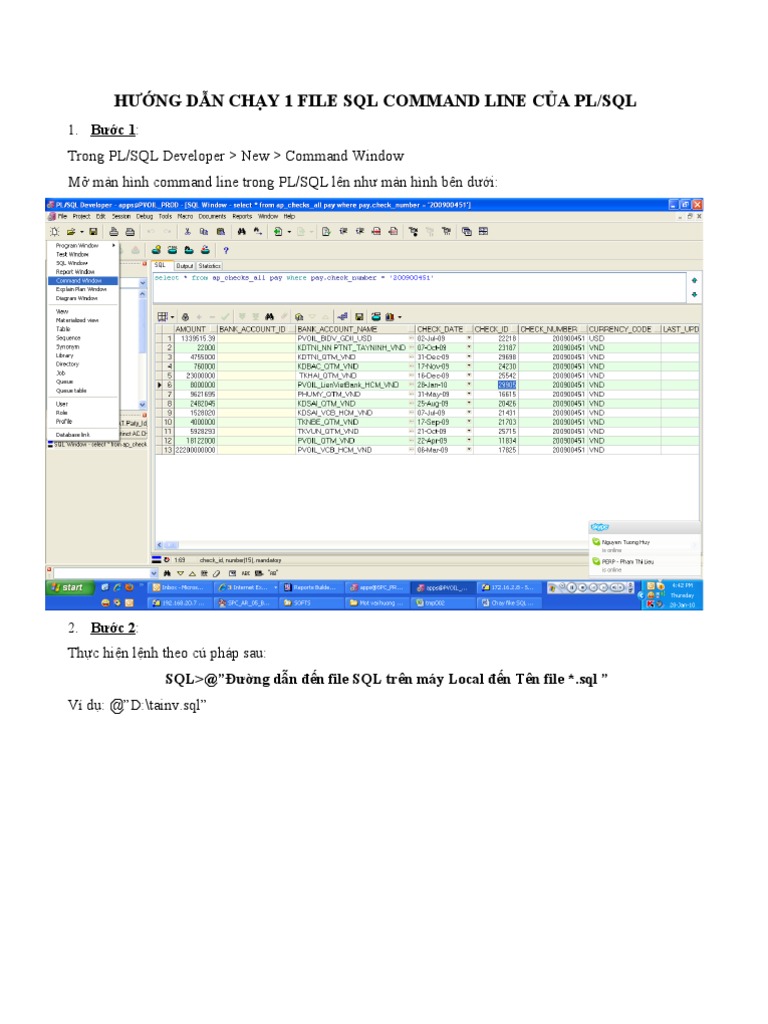The image size is (768, 1024).
Task: Click the taskbar clock showing 4:42 PM
Action: tap(682, 586)
